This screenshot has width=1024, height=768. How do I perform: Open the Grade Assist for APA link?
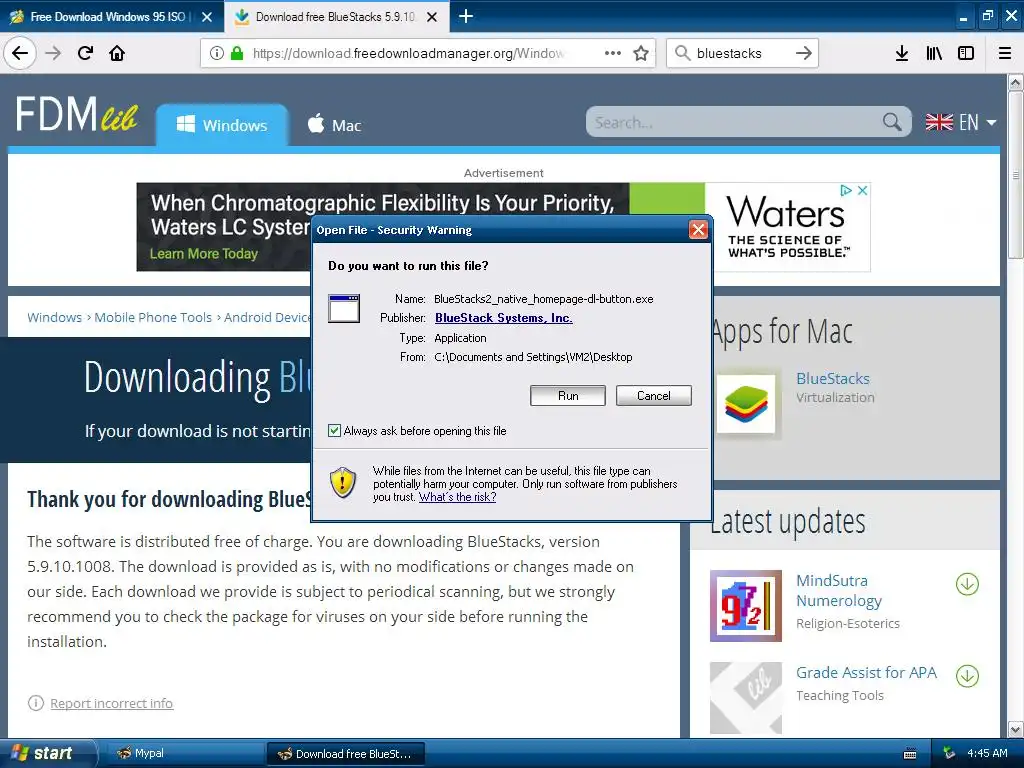click(866, 673)
